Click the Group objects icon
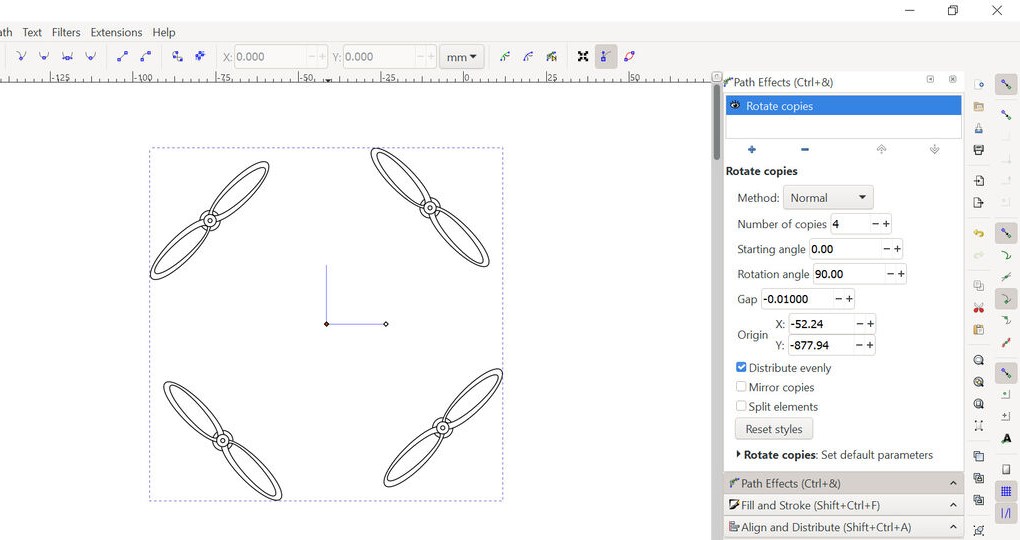 [978, 530]
